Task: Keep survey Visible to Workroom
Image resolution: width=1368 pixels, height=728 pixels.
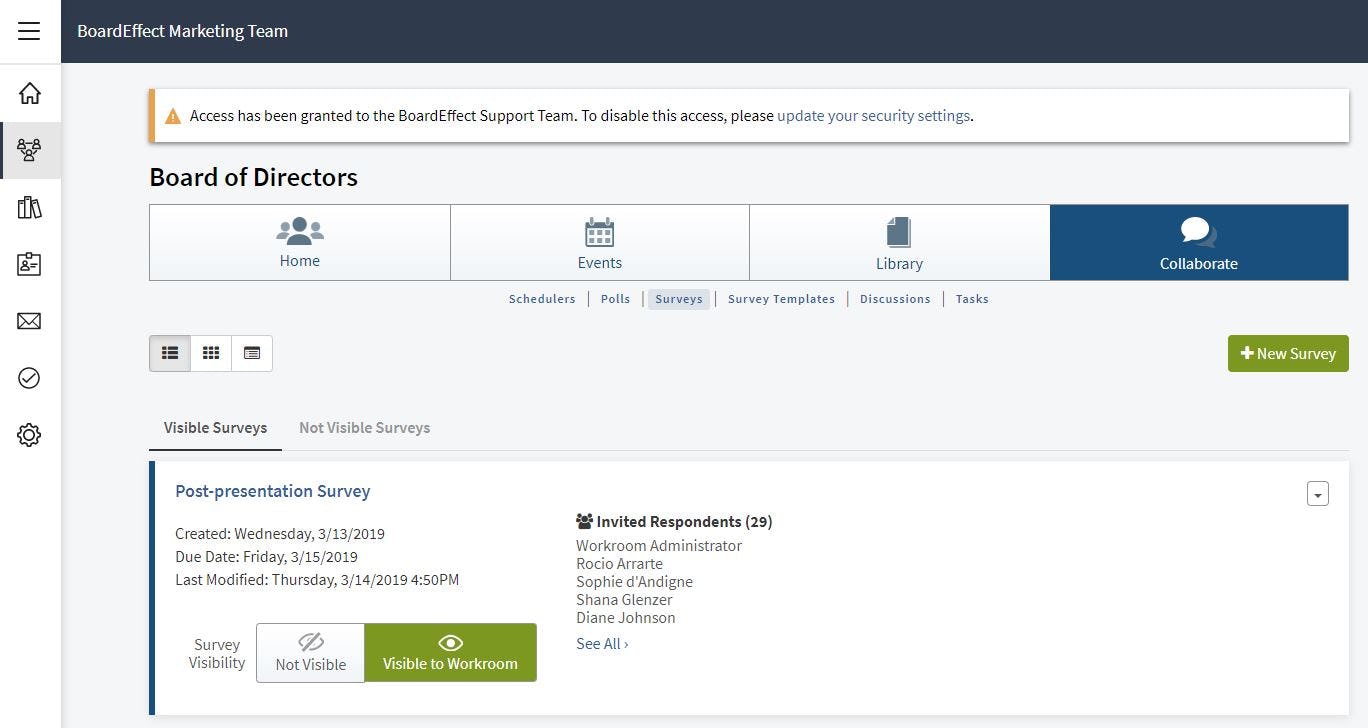Action: [450, 652]
